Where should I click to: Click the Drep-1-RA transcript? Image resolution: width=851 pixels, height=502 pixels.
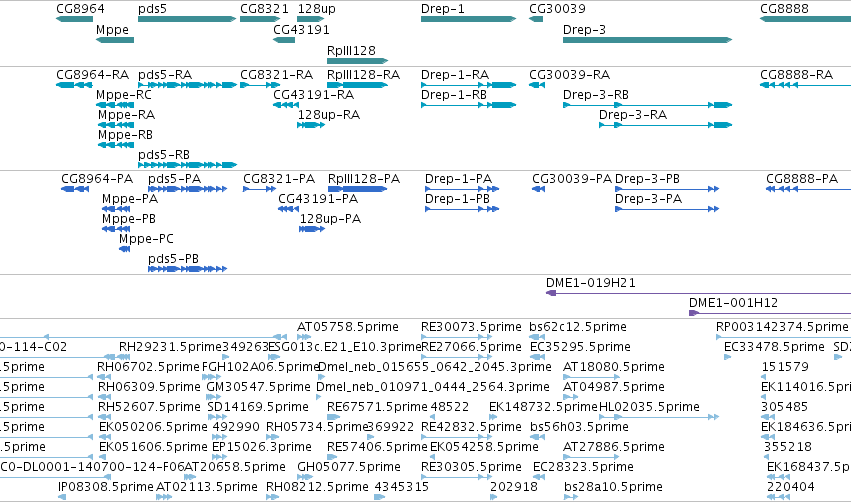click(468, 85)
